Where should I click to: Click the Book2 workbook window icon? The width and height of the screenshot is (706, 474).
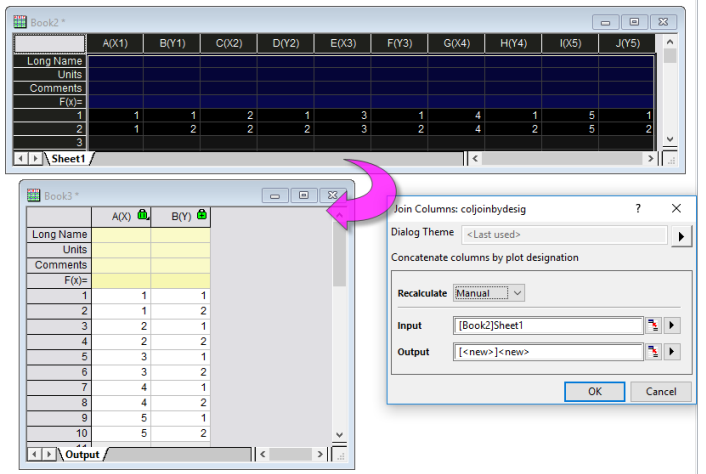pos(20,18)
